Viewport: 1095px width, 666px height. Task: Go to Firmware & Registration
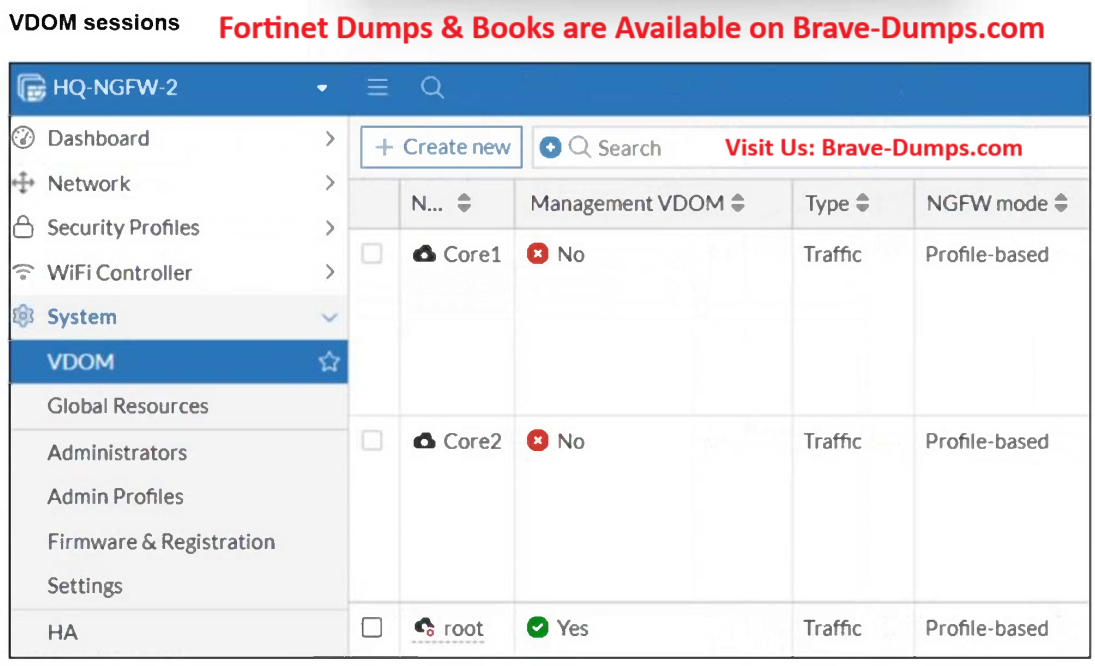[x=161, y=542]
